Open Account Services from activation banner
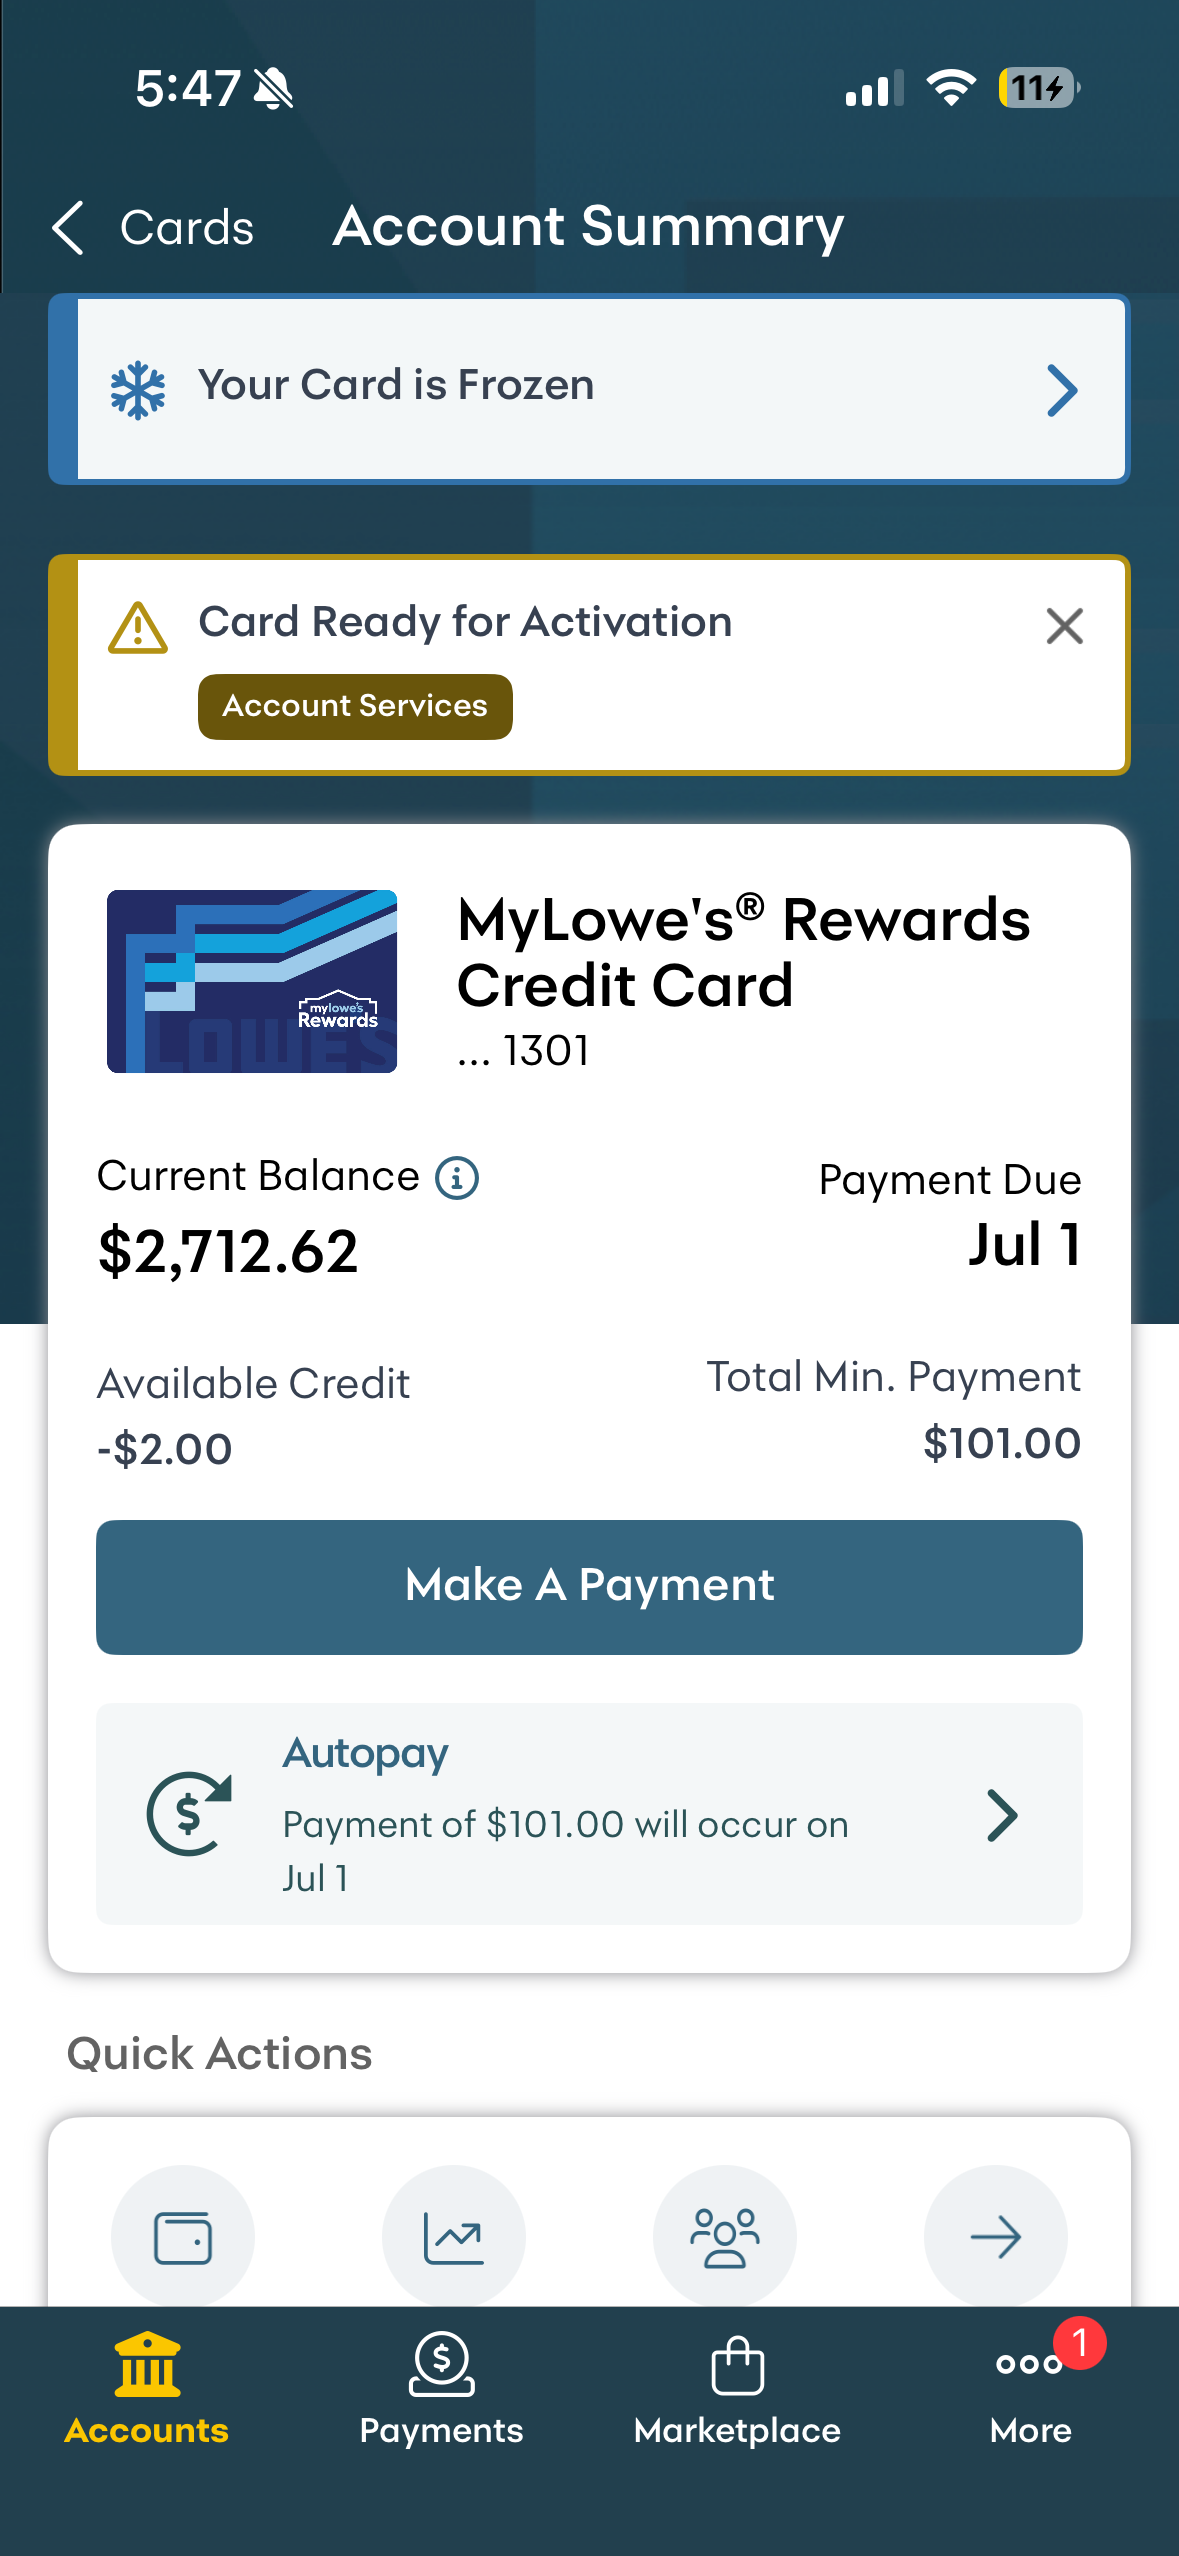Screen dimensions: 1179x2556 click(355, 707)
